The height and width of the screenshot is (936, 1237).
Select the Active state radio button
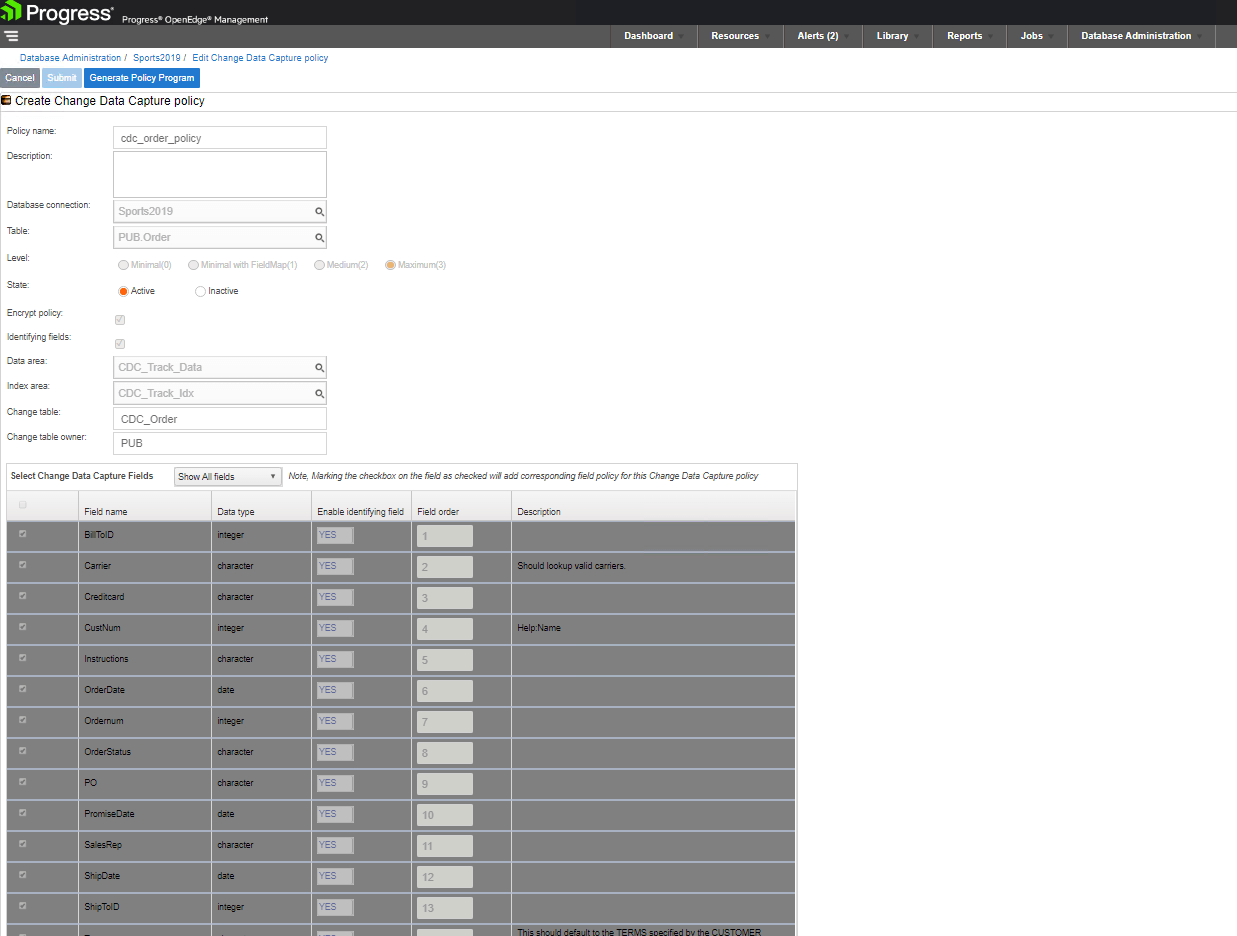coord(123,292)
